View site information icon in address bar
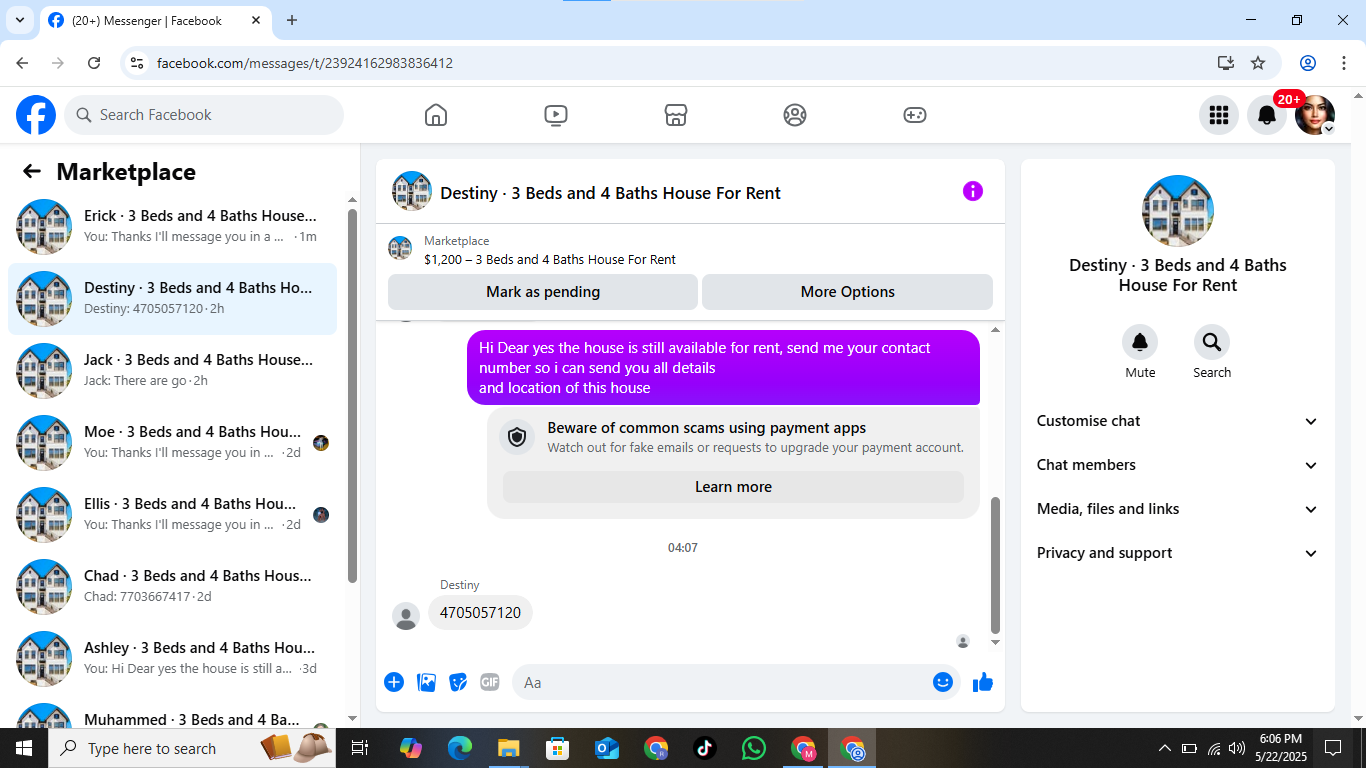1366x768 pixels. (138, 63)
